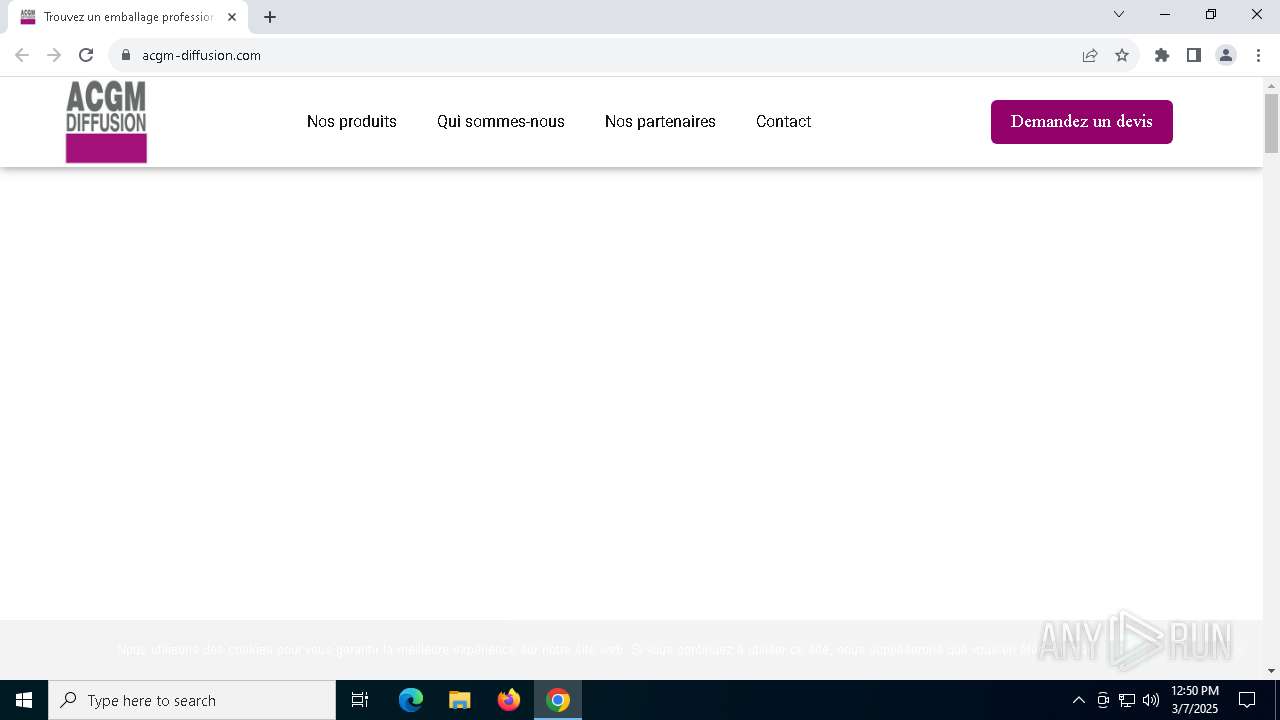This screenshot has height=720, width=1280.
Task: Open the taskbar clock and date
Action: tap(1195, 700)
